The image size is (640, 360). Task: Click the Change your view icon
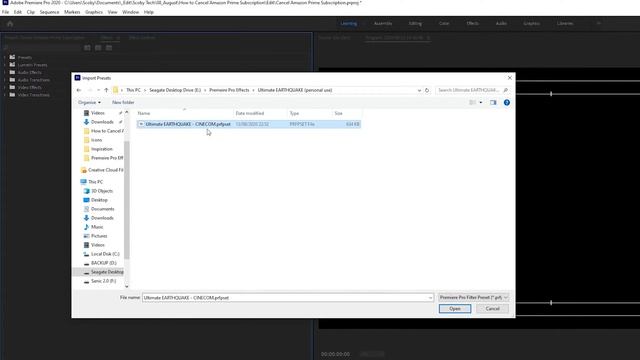(473, 102)
